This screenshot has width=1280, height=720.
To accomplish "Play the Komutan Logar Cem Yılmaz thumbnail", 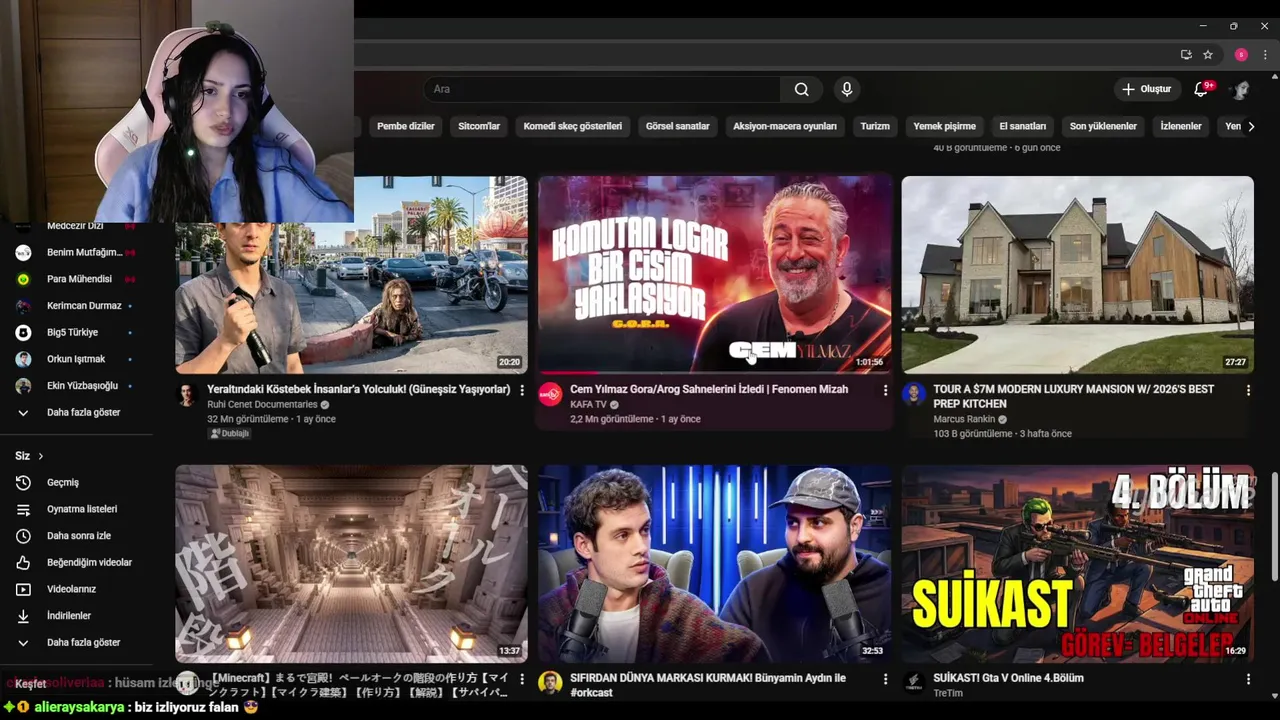I will click(715, 274).
